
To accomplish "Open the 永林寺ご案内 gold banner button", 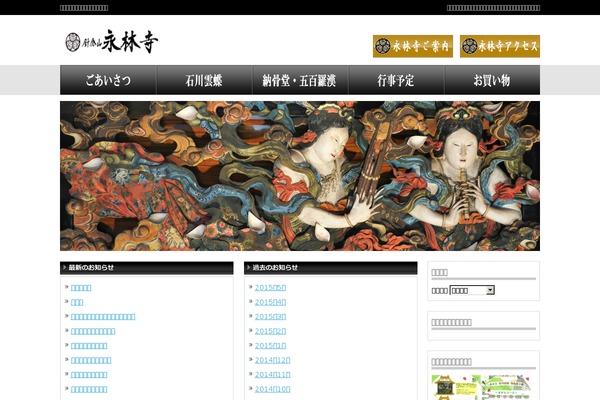I will (x=412, y=46).
